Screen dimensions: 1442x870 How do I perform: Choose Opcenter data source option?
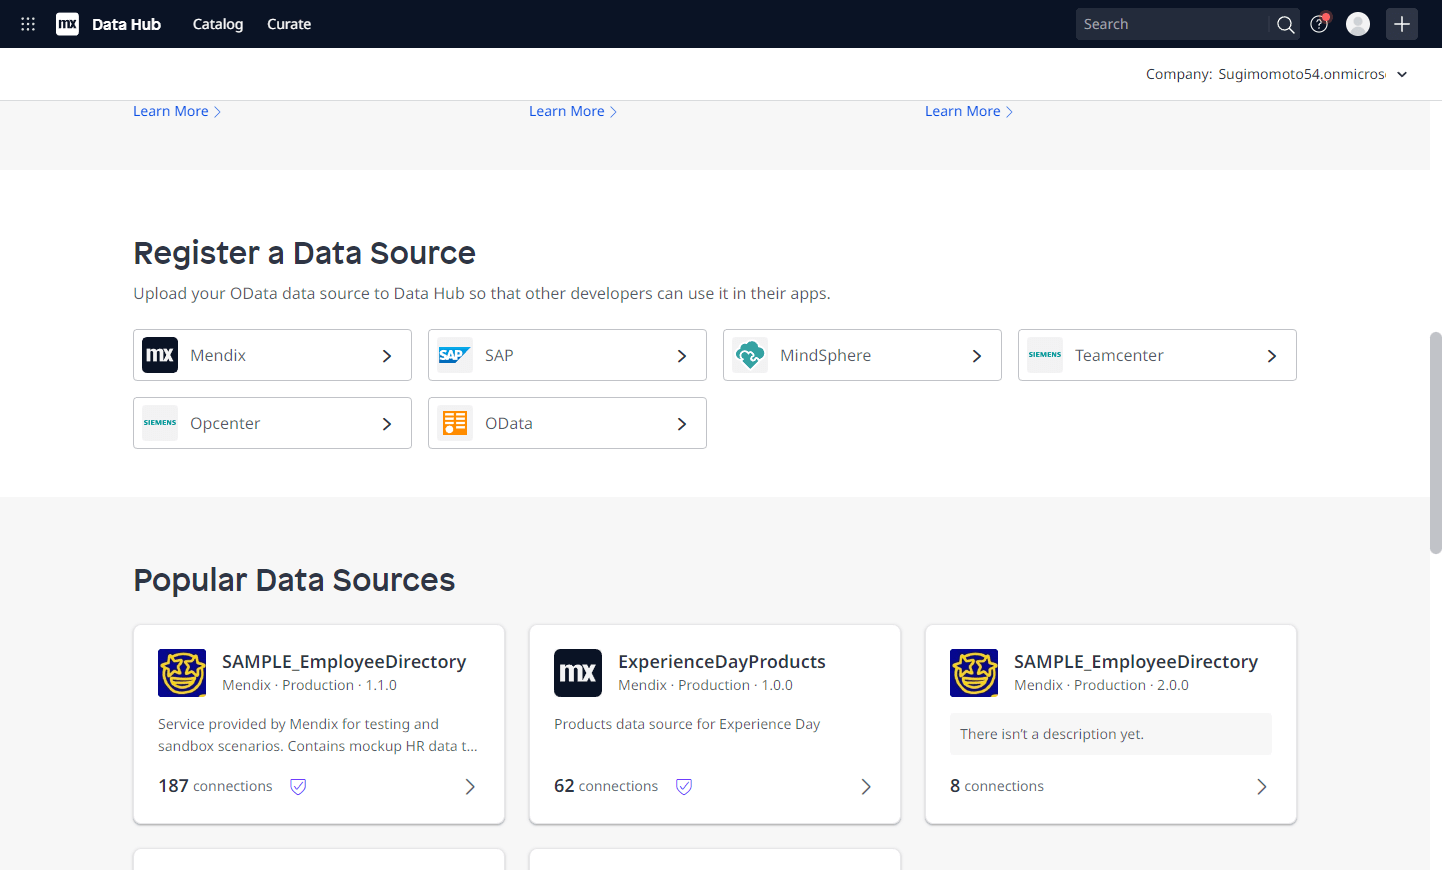(272, 423)
